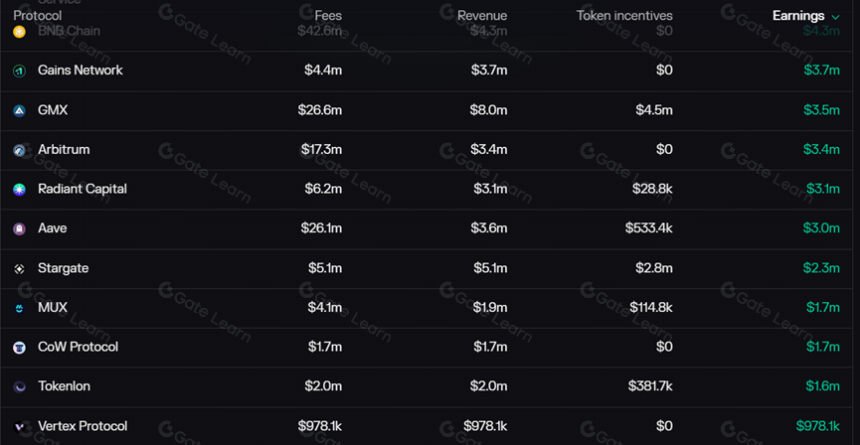Click the BNB Chain coin icon
Image resolution: width=860 pixels, height=445 pixels.
tap(19, 32)
